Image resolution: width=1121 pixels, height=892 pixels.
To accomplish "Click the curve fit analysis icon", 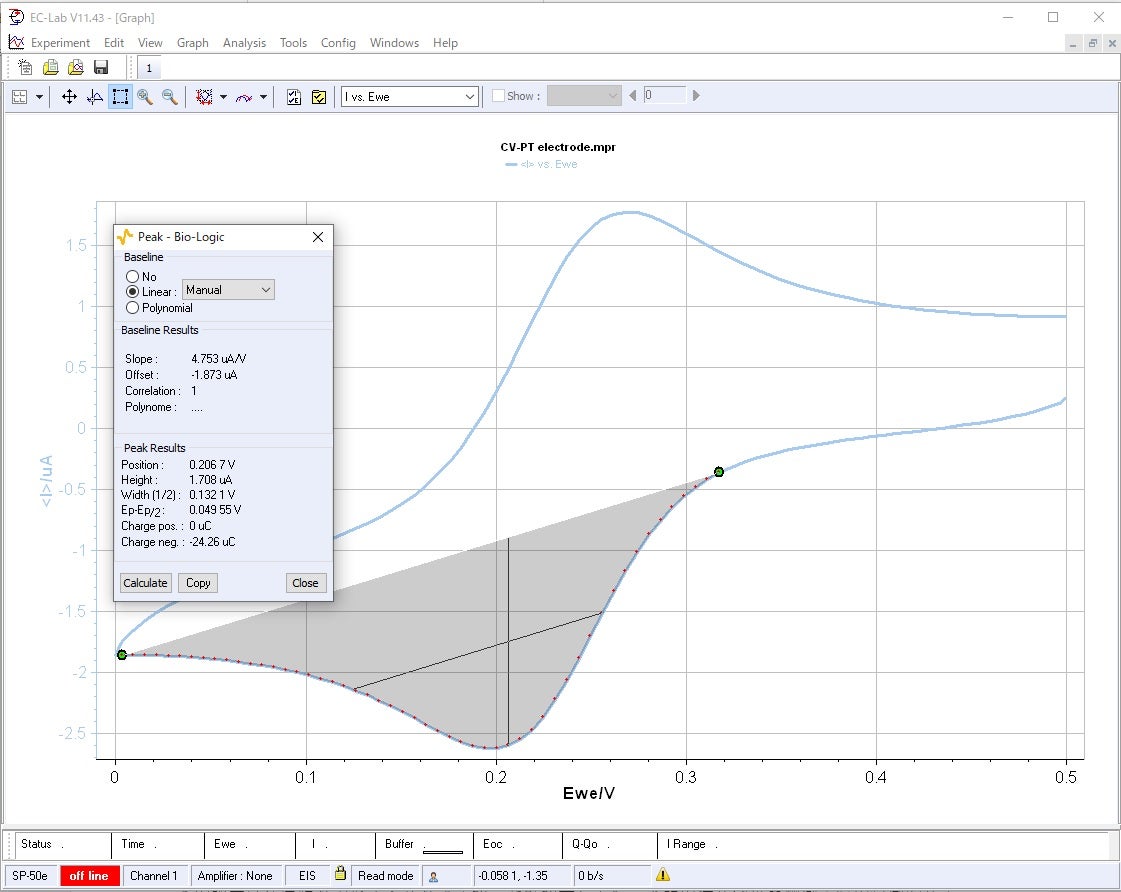I will point(244,96).
